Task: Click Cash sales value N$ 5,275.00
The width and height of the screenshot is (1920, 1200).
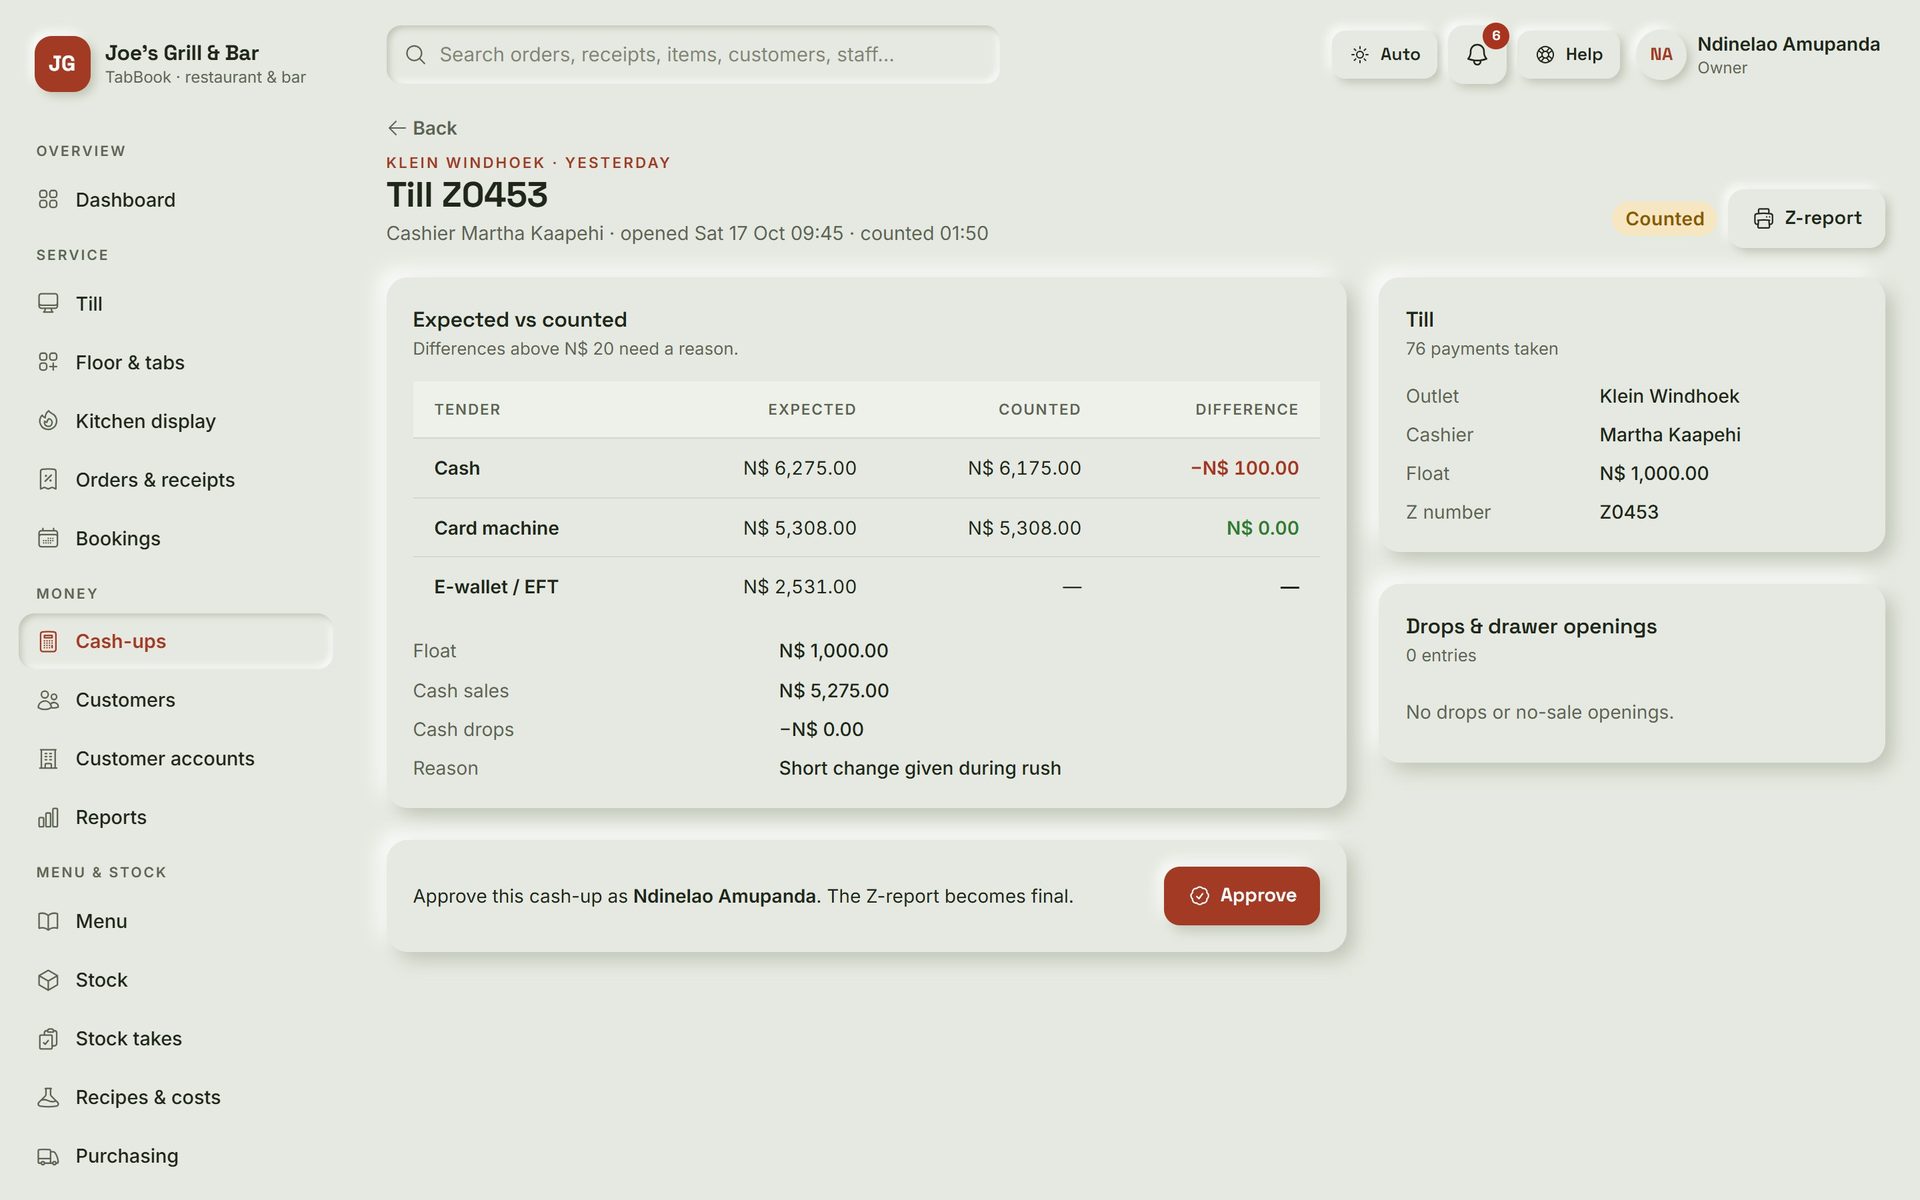Action: coord(833,690)
